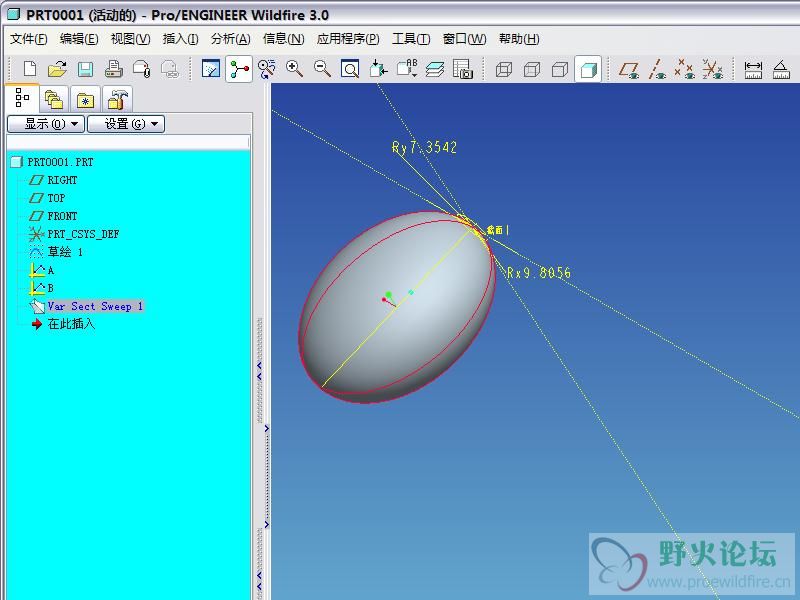
Task: Click the repaint screen icon
Action: [211, 68]
